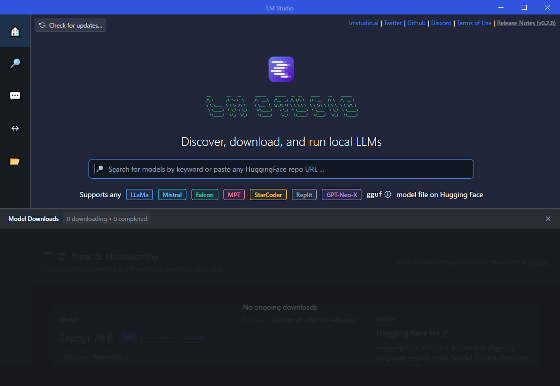Select the MPT architecture tag
The image size is (560, 386).
coord(234,195)
